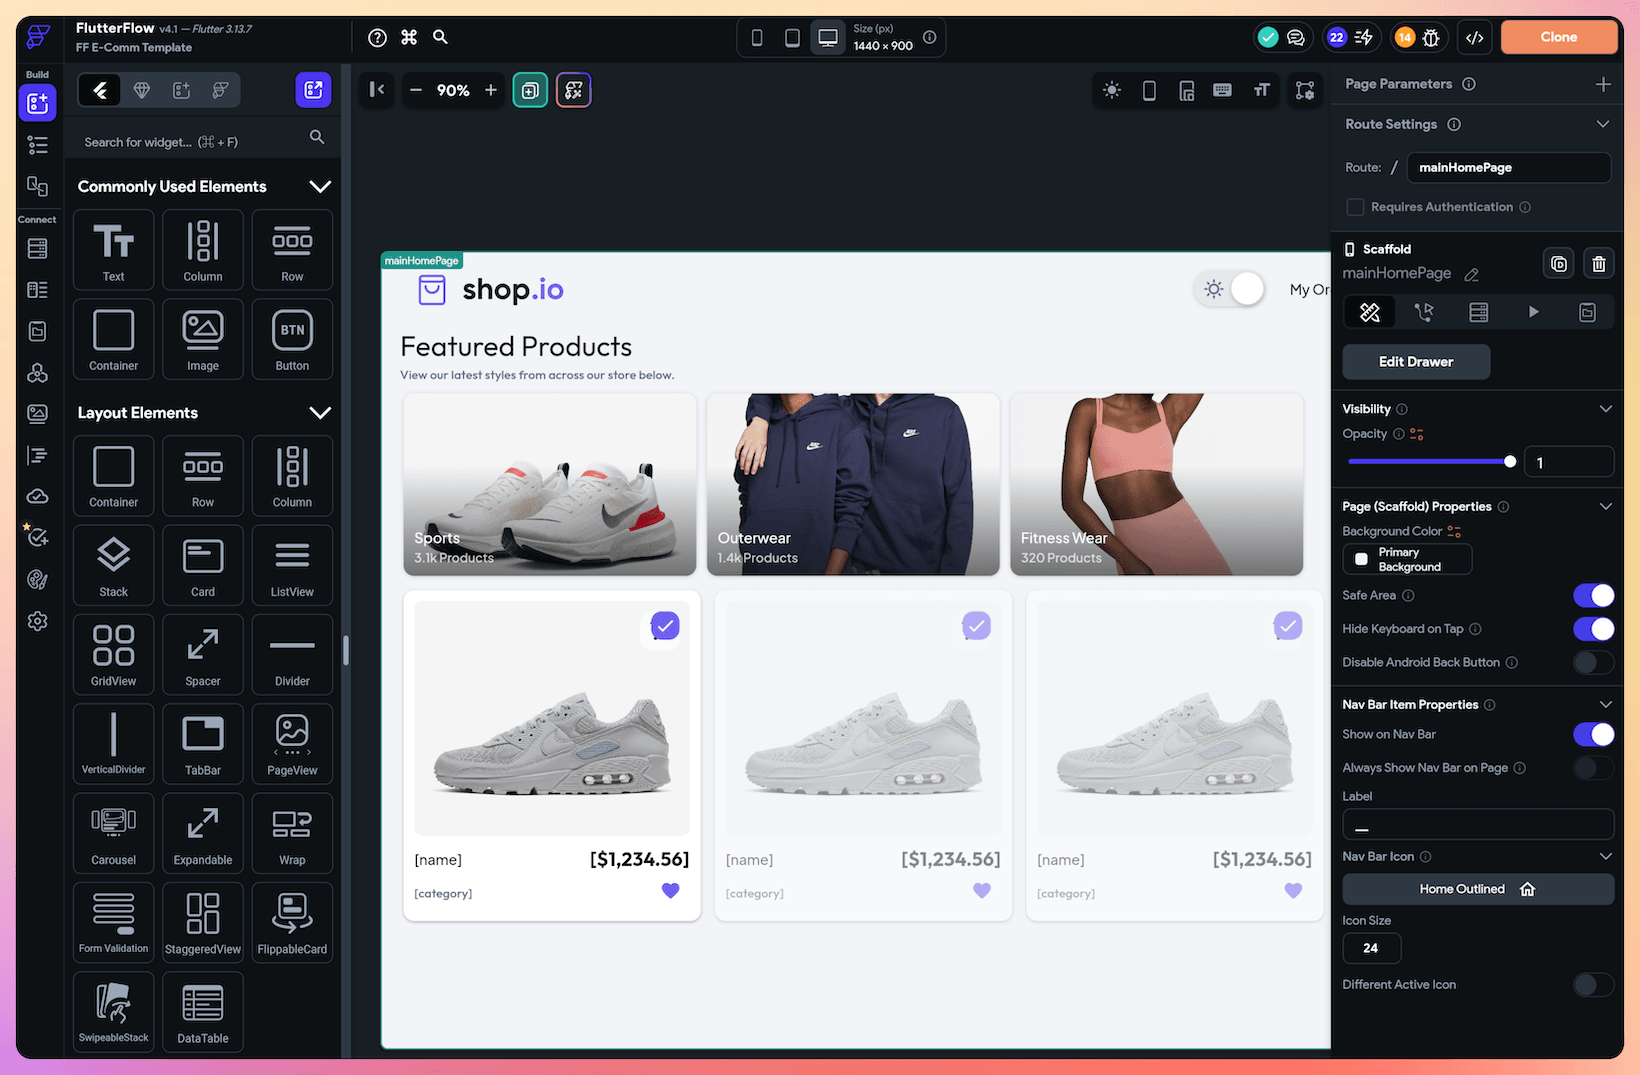
Task: Select the tablet device preview icon
Action: coord(792,38)
